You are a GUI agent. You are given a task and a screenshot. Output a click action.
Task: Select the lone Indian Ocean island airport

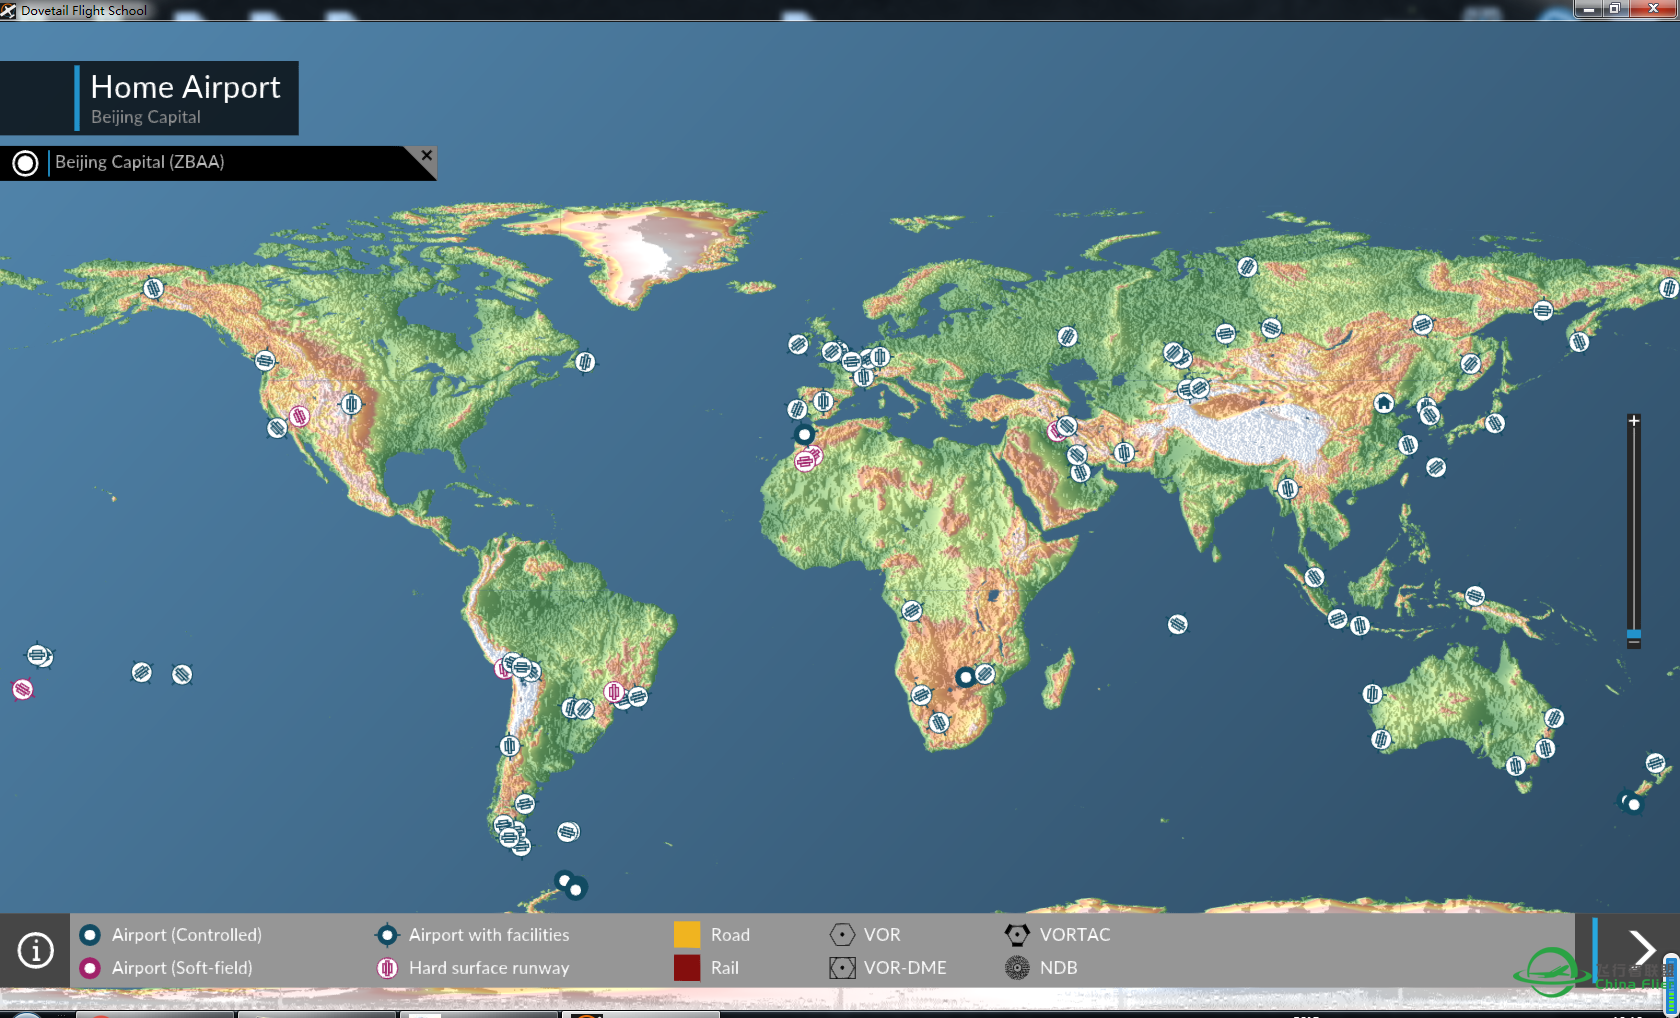(x=1178, y=624)
